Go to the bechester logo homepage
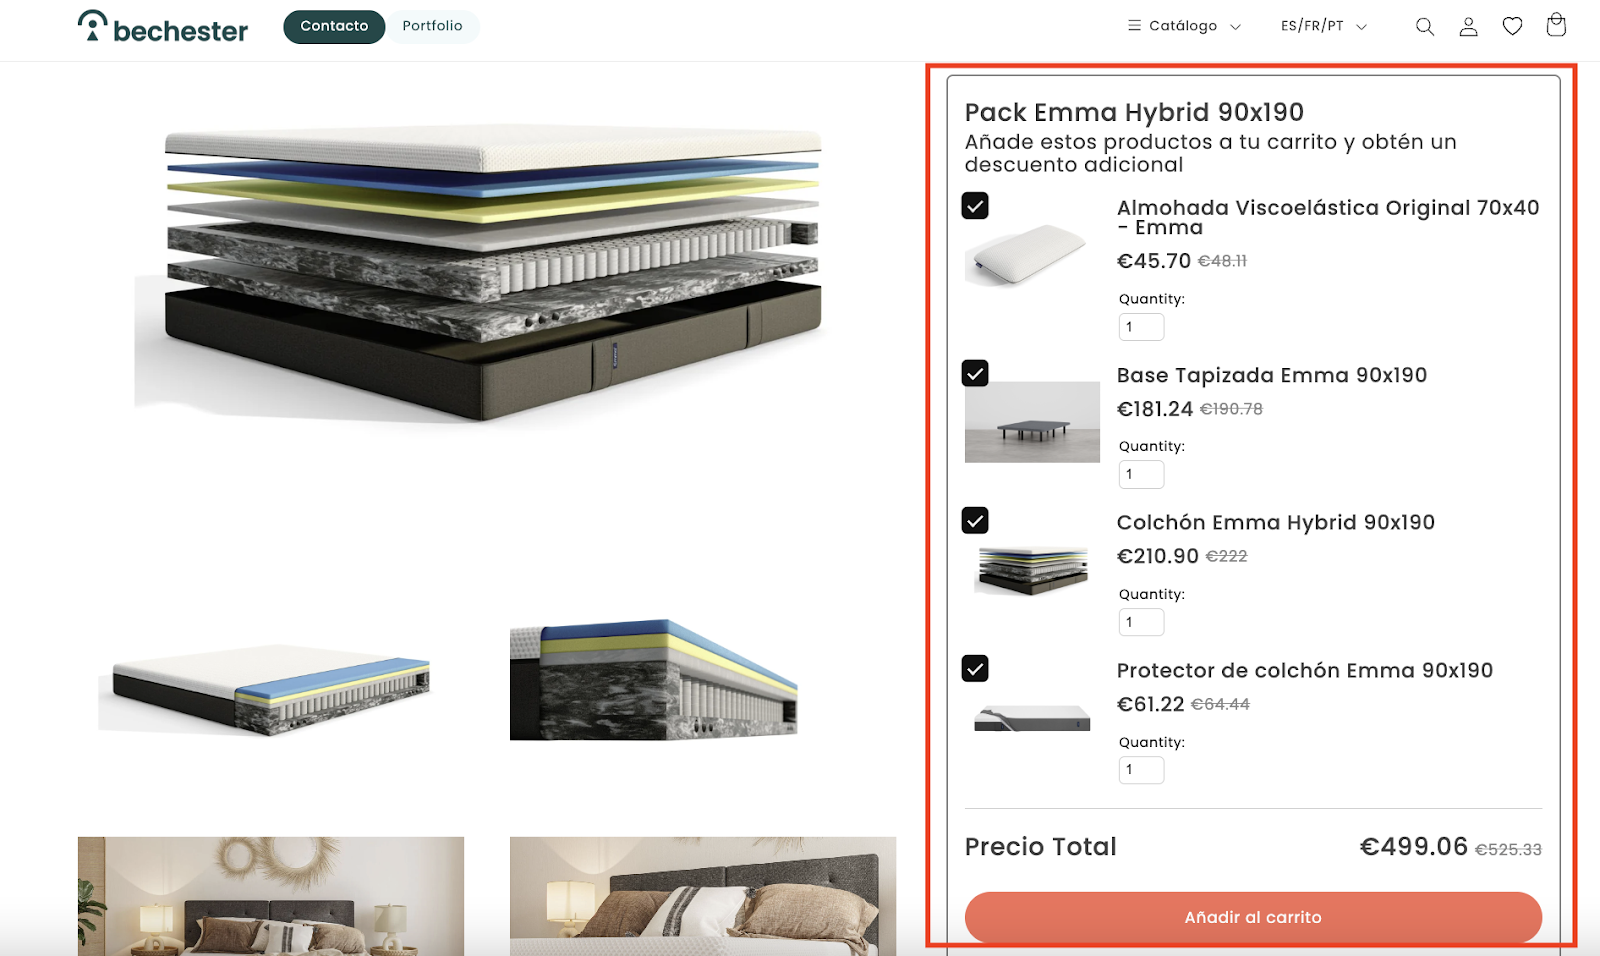The height and width of the screenshot is (956, 1600). point(163,27)
